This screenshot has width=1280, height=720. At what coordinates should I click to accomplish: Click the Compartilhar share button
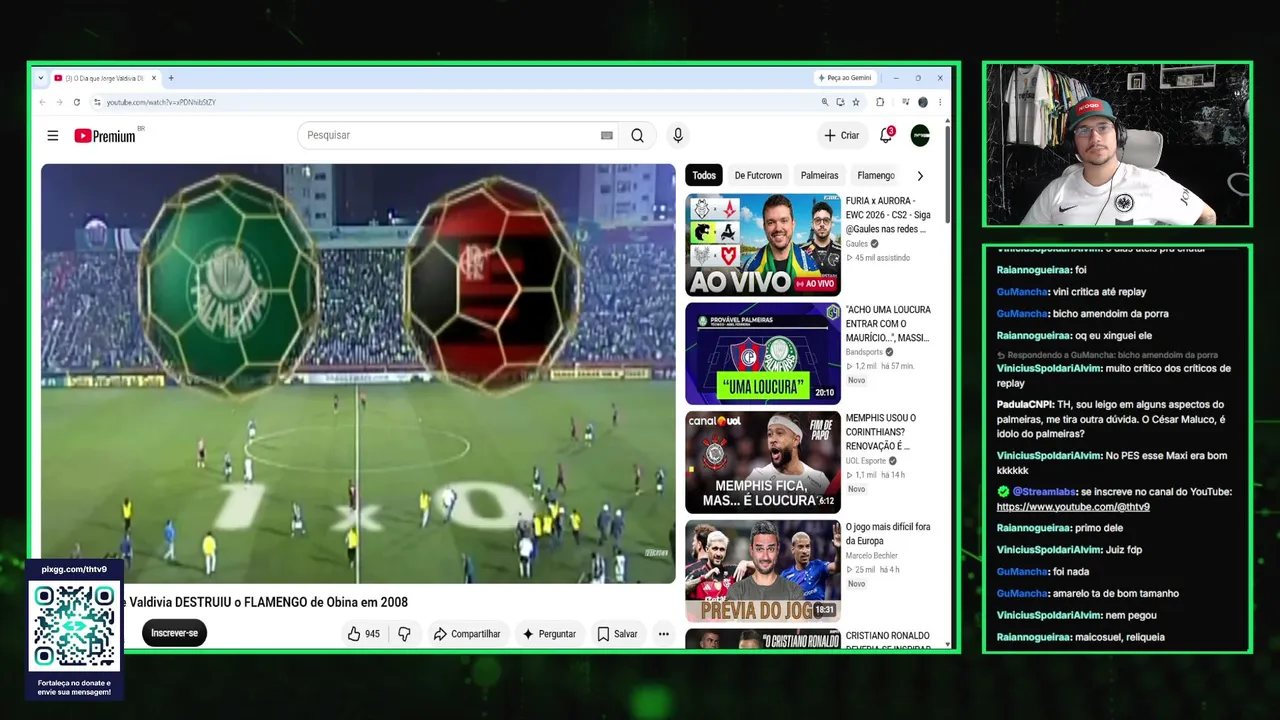[467, 634]
